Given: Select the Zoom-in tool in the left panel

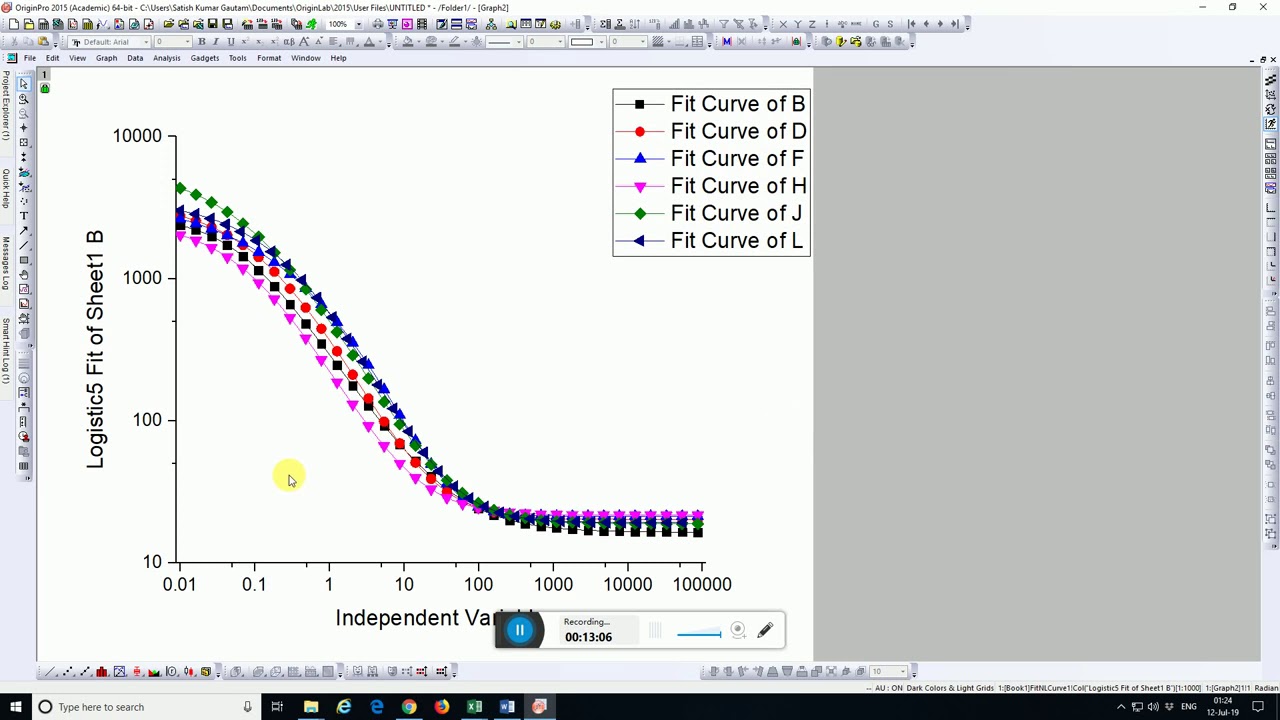Looking at the screenshot, I should coord(24,98).
